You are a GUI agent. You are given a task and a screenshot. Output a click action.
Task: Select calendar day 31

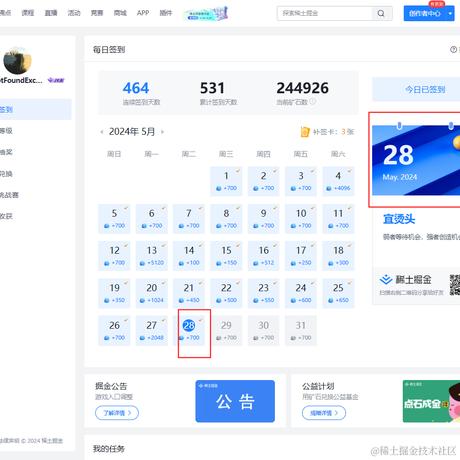point(301,331)
